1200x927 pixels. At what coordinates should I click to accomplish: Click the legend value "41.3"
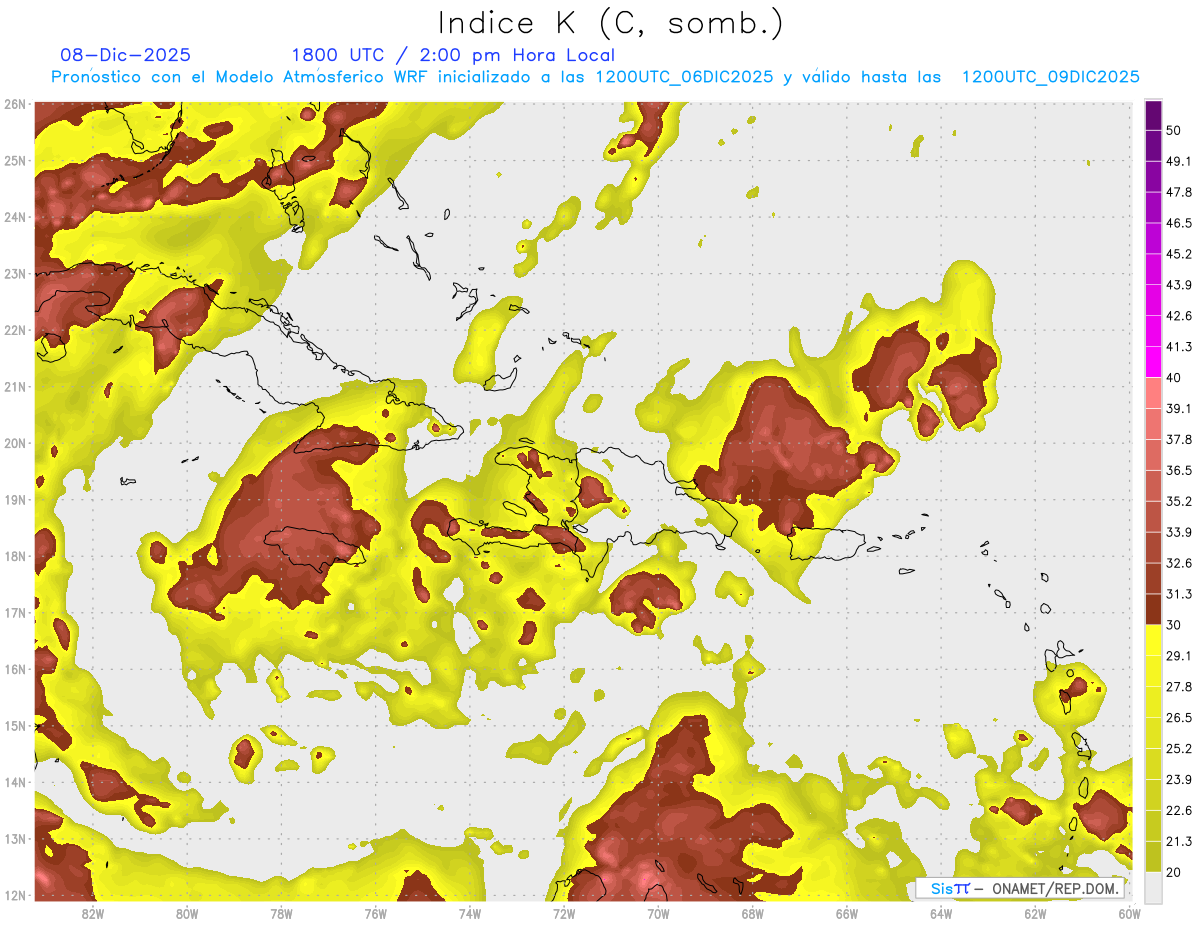1178,347
